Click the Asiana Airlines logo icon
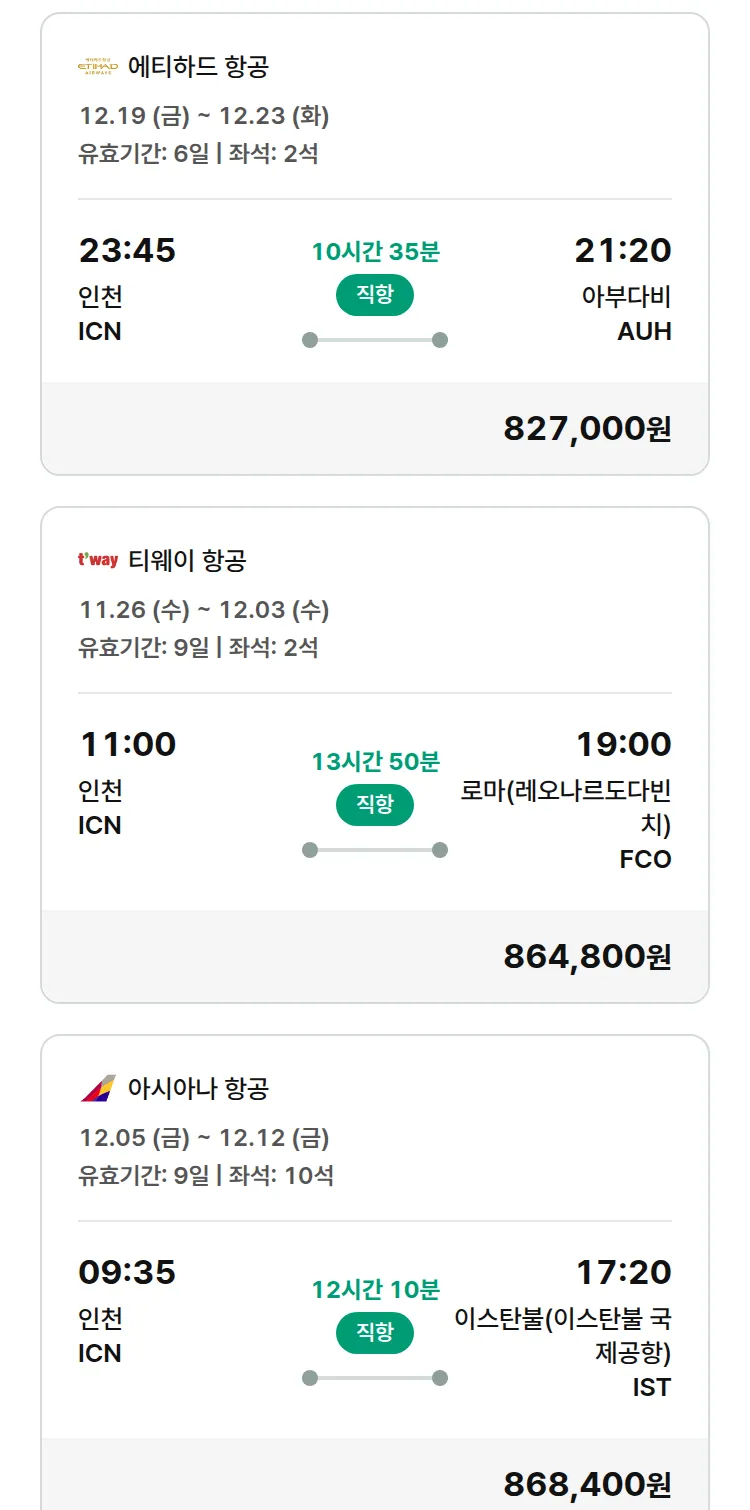The width and height of the screenshot is (750, 1510). [98, 1088]
